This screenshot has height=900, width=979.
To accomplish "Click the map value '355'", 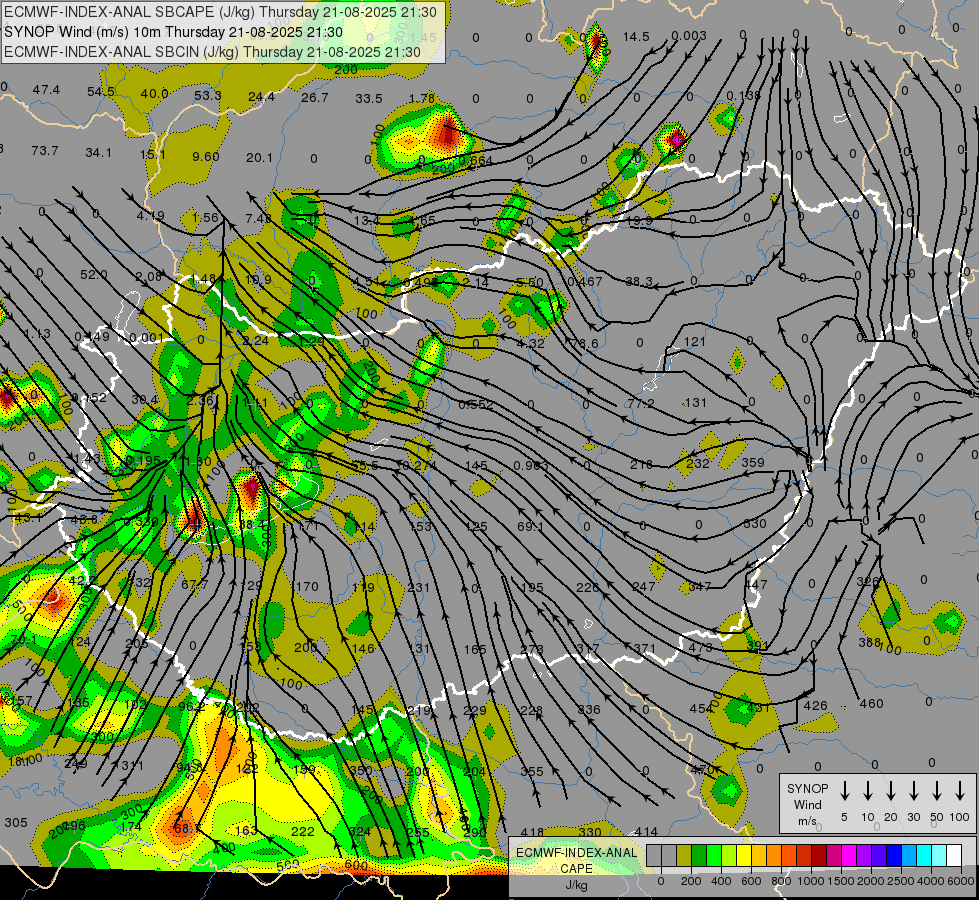I will tap(532, 771).
